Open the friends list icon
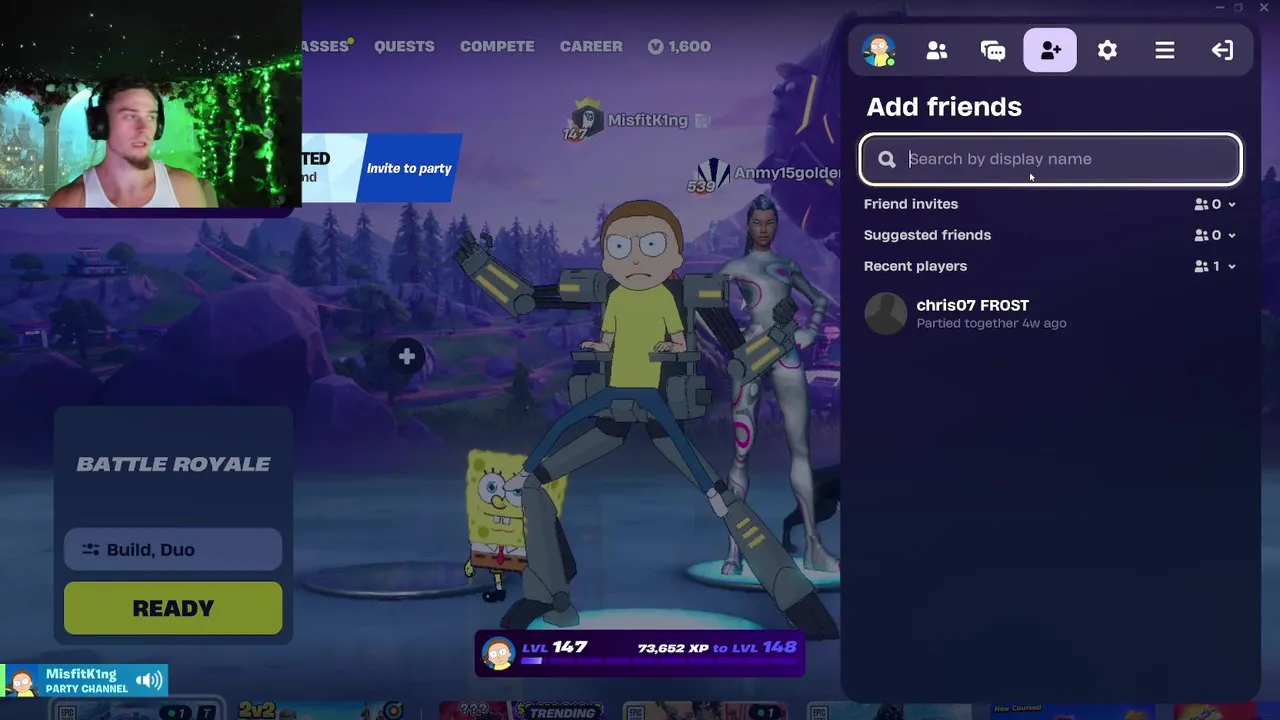 936,50
